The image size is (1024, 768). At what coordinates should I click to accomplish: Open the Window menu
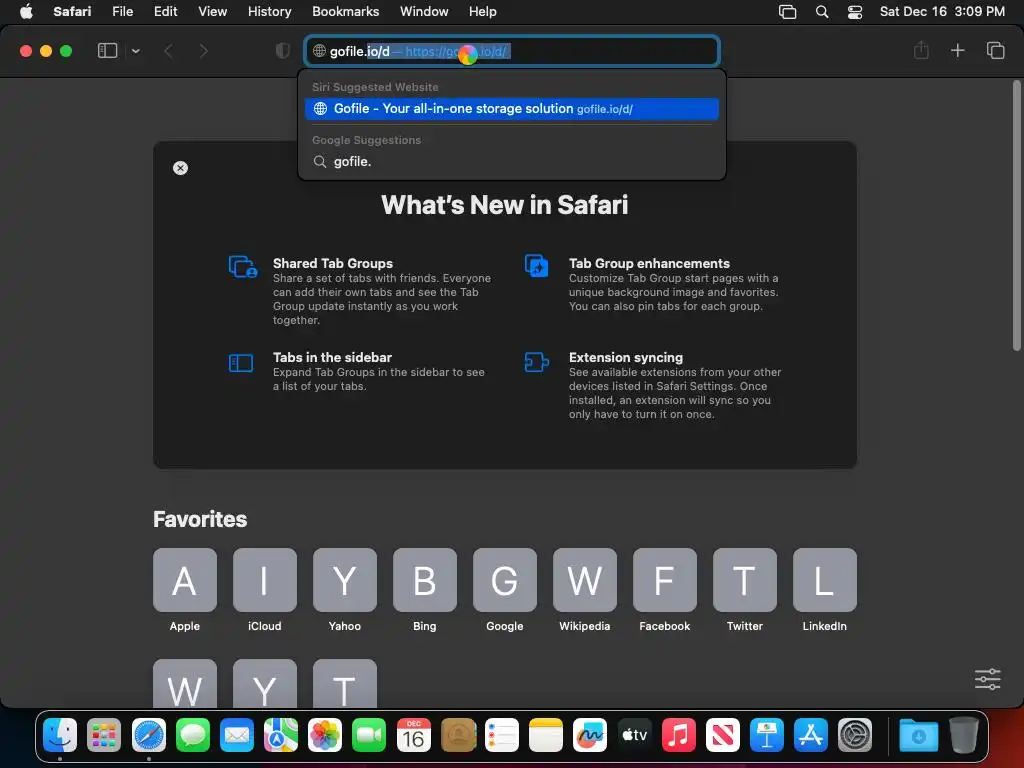[x=424, y=12]
